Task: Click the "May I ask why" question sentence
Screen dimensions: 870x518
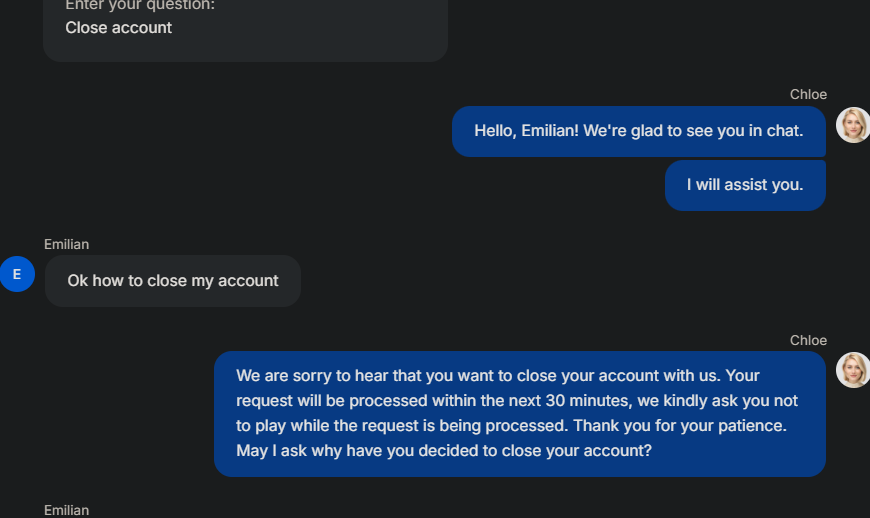Action: [x=444, y=451]
